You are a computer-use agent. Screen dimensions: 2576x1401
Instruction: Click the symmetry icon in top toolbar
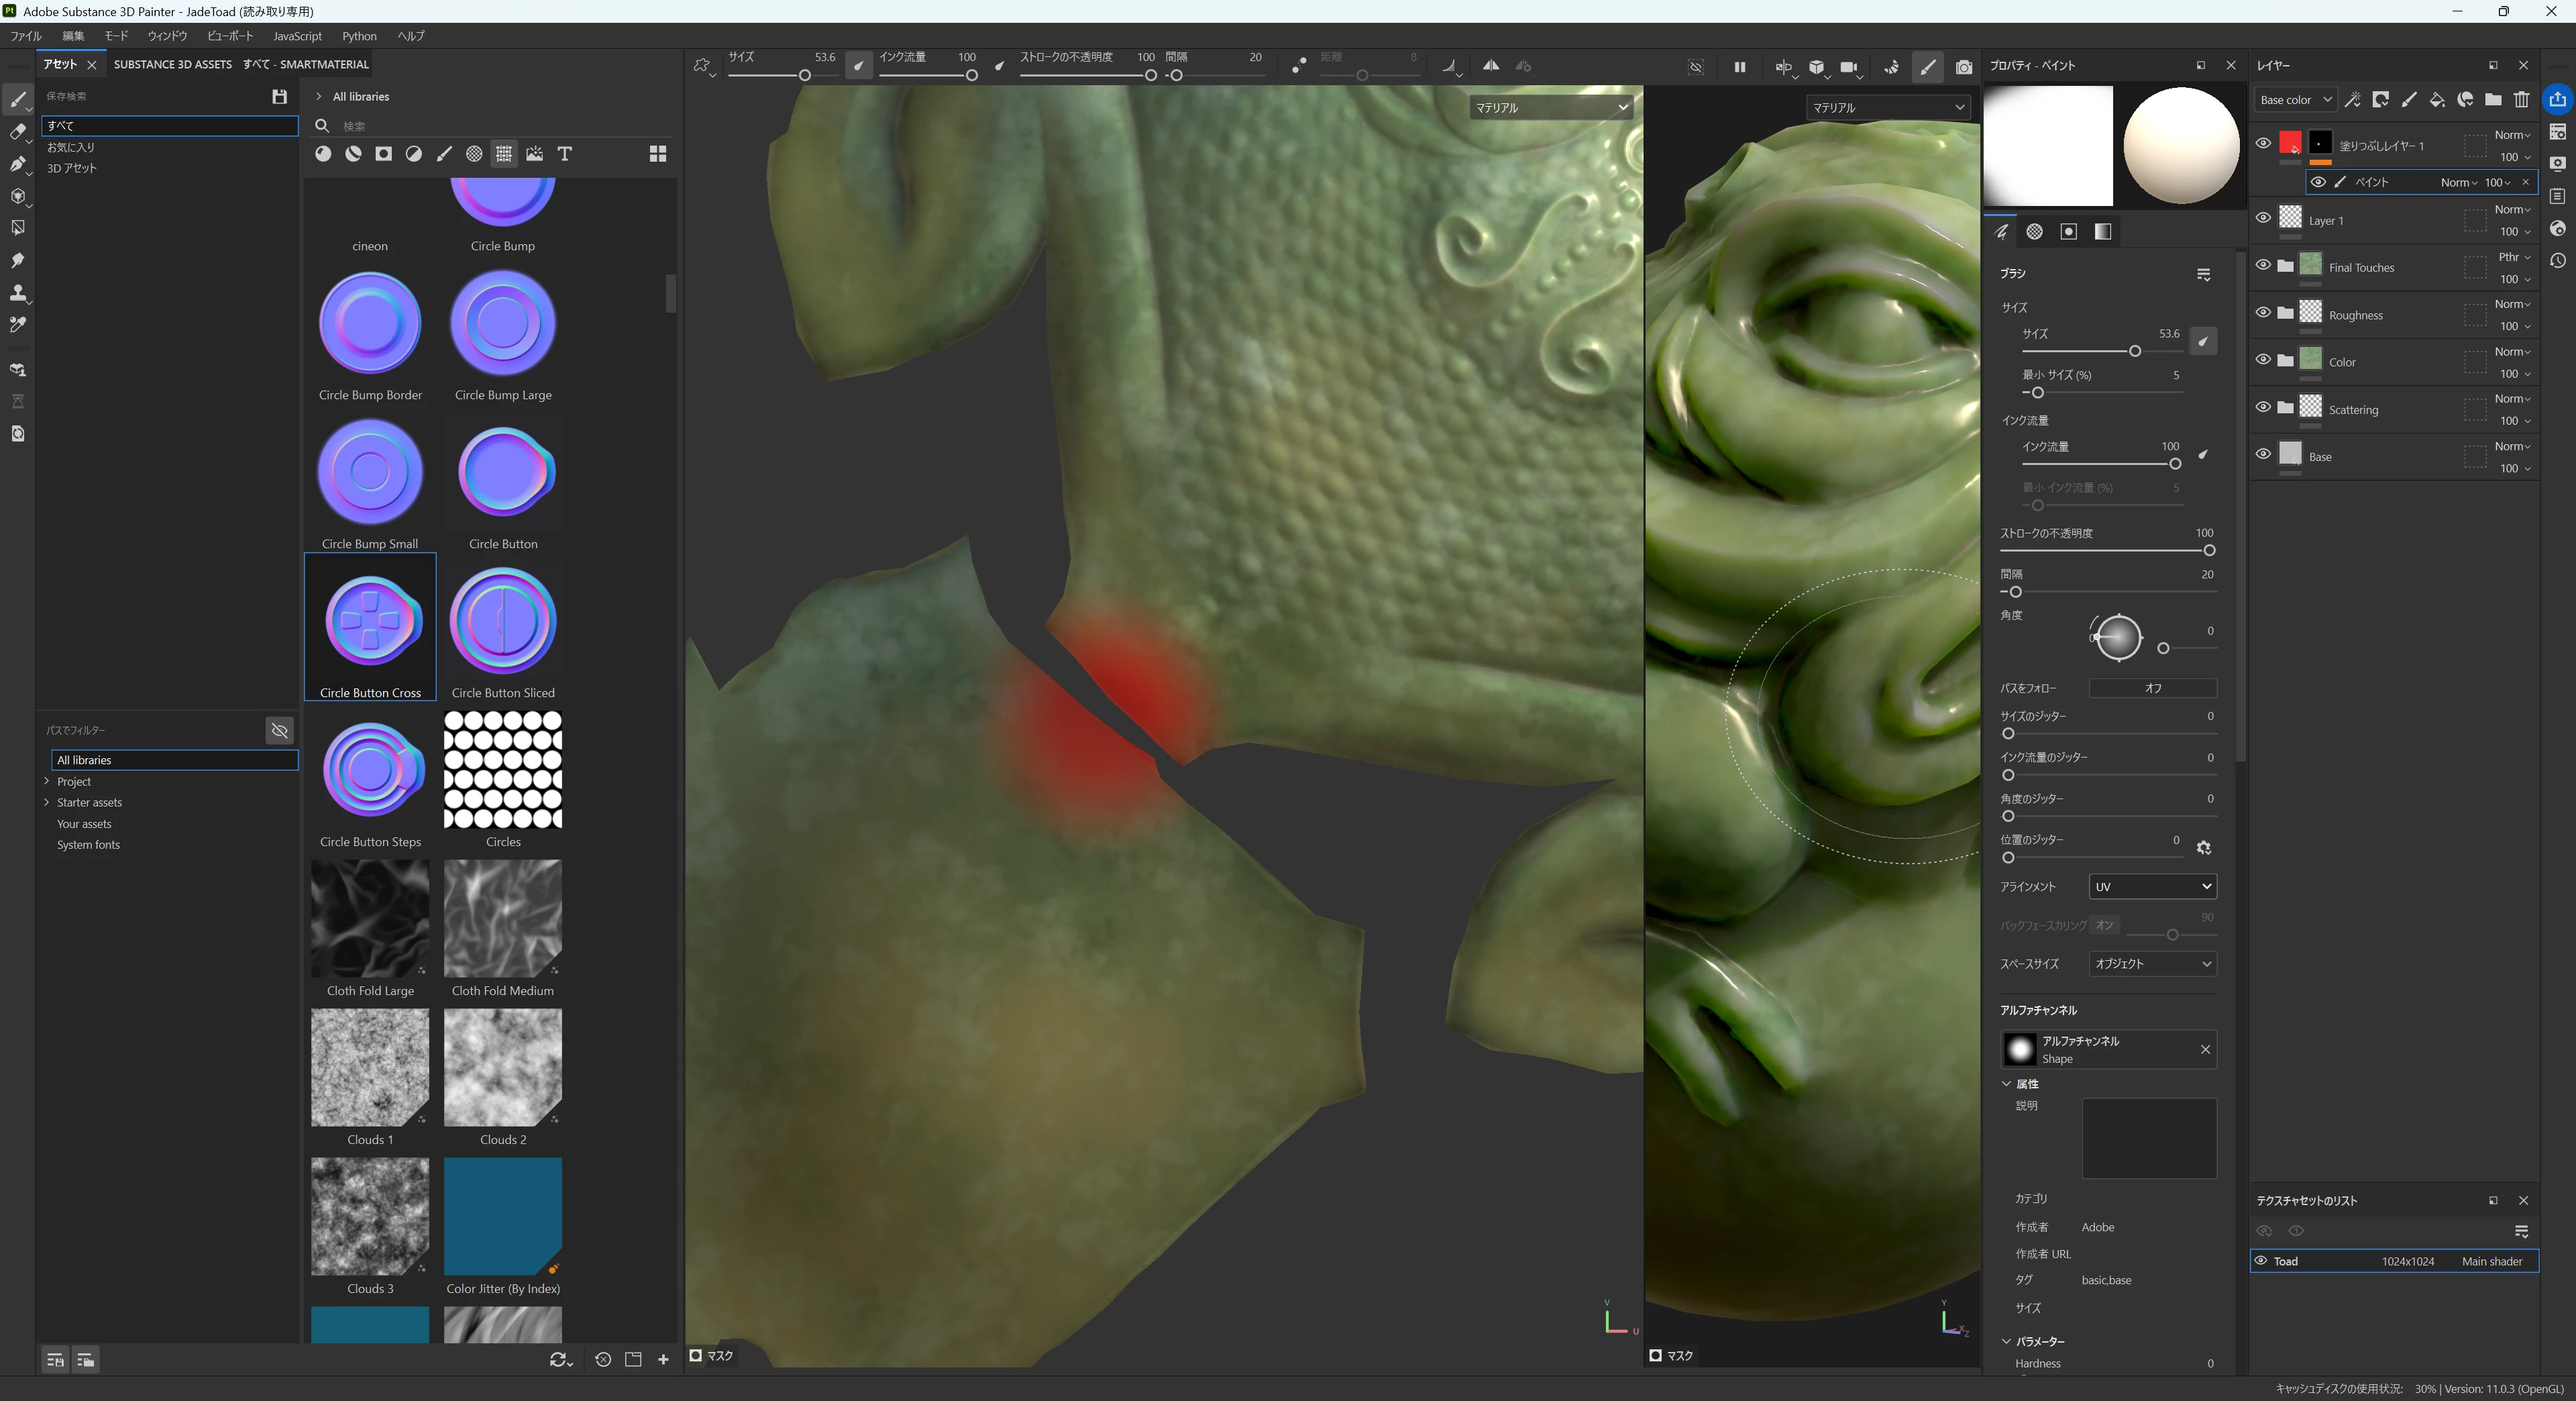[1490, 66]
